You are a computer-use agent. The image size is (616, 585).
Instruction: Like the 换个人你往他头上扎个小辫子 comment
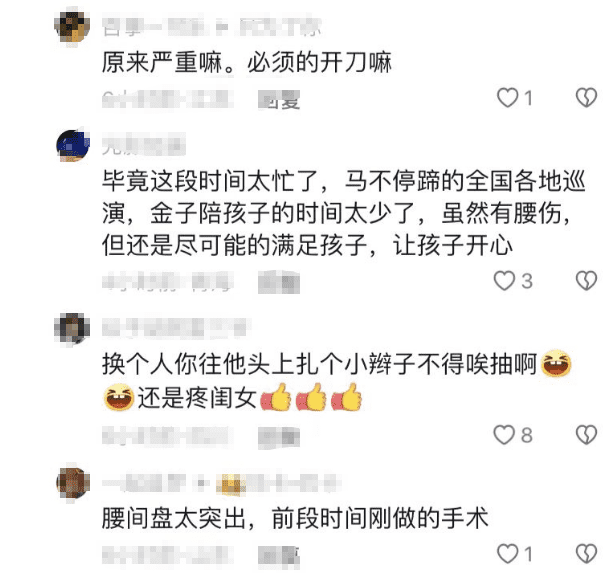(x=504, y=435)
